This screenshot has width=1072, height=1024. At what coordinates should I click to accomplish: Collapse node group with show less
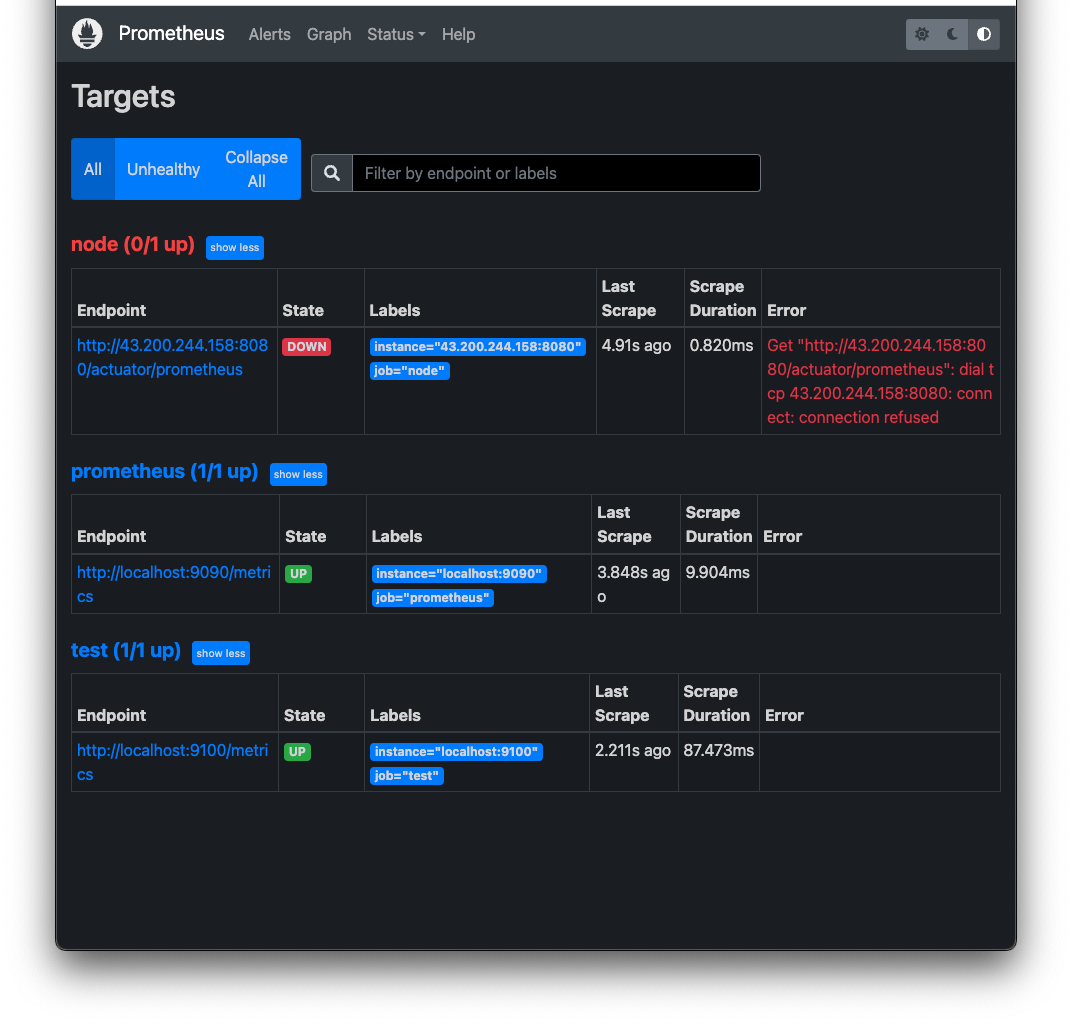tap(234, 247)
